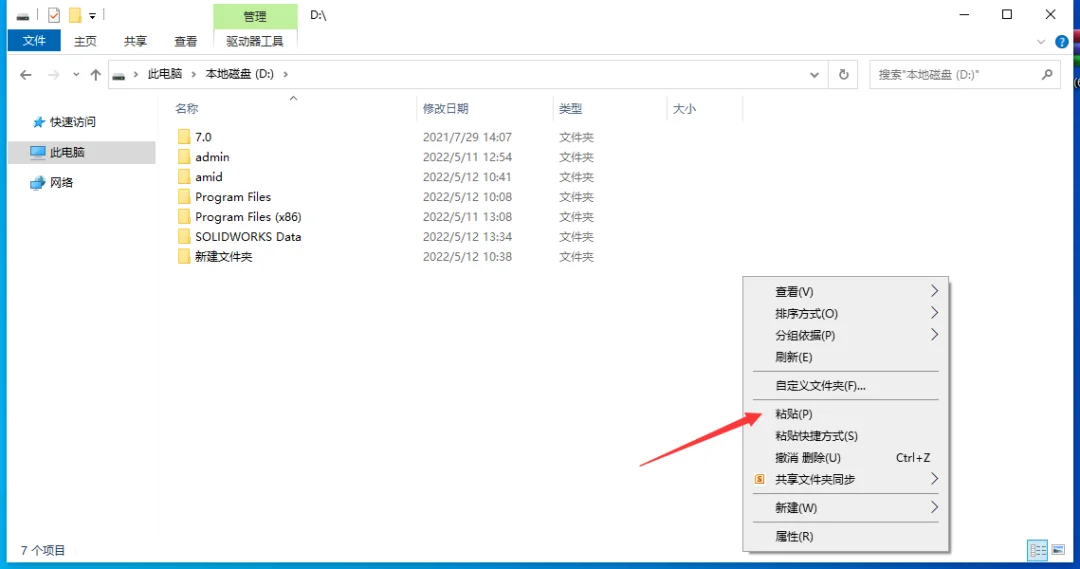Screen dimensions: 1080x569
Task: Select the Program Files (x86) folder icon
Action: click(184, 216)
